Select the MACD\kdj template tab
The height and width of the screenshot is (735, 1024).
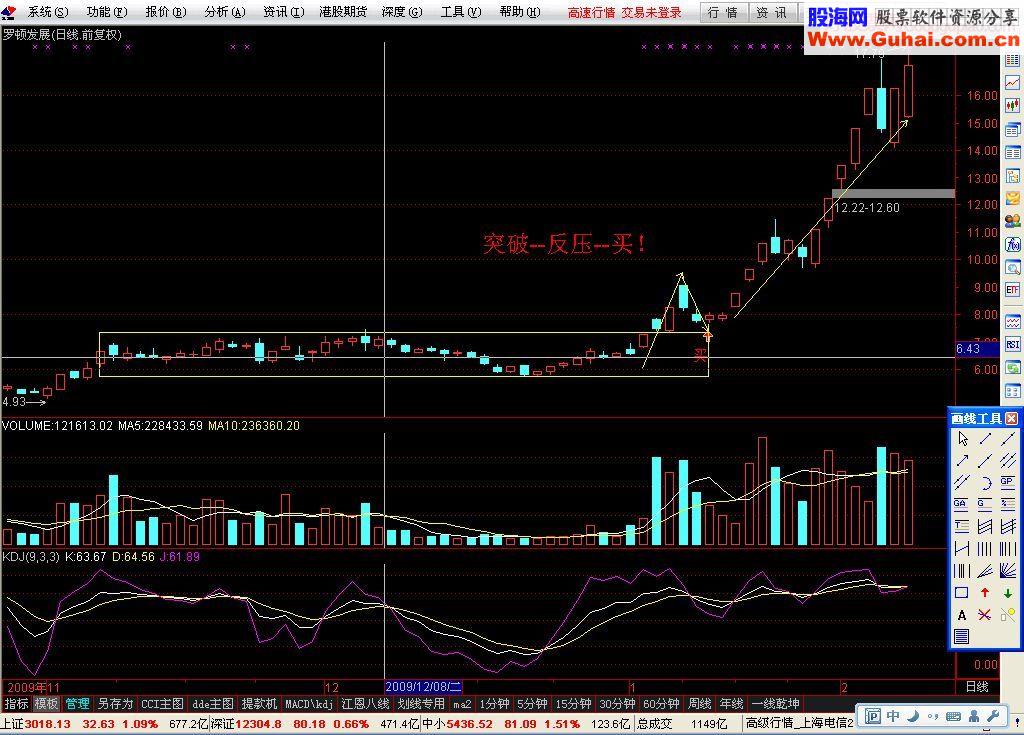tap(309, 704)
